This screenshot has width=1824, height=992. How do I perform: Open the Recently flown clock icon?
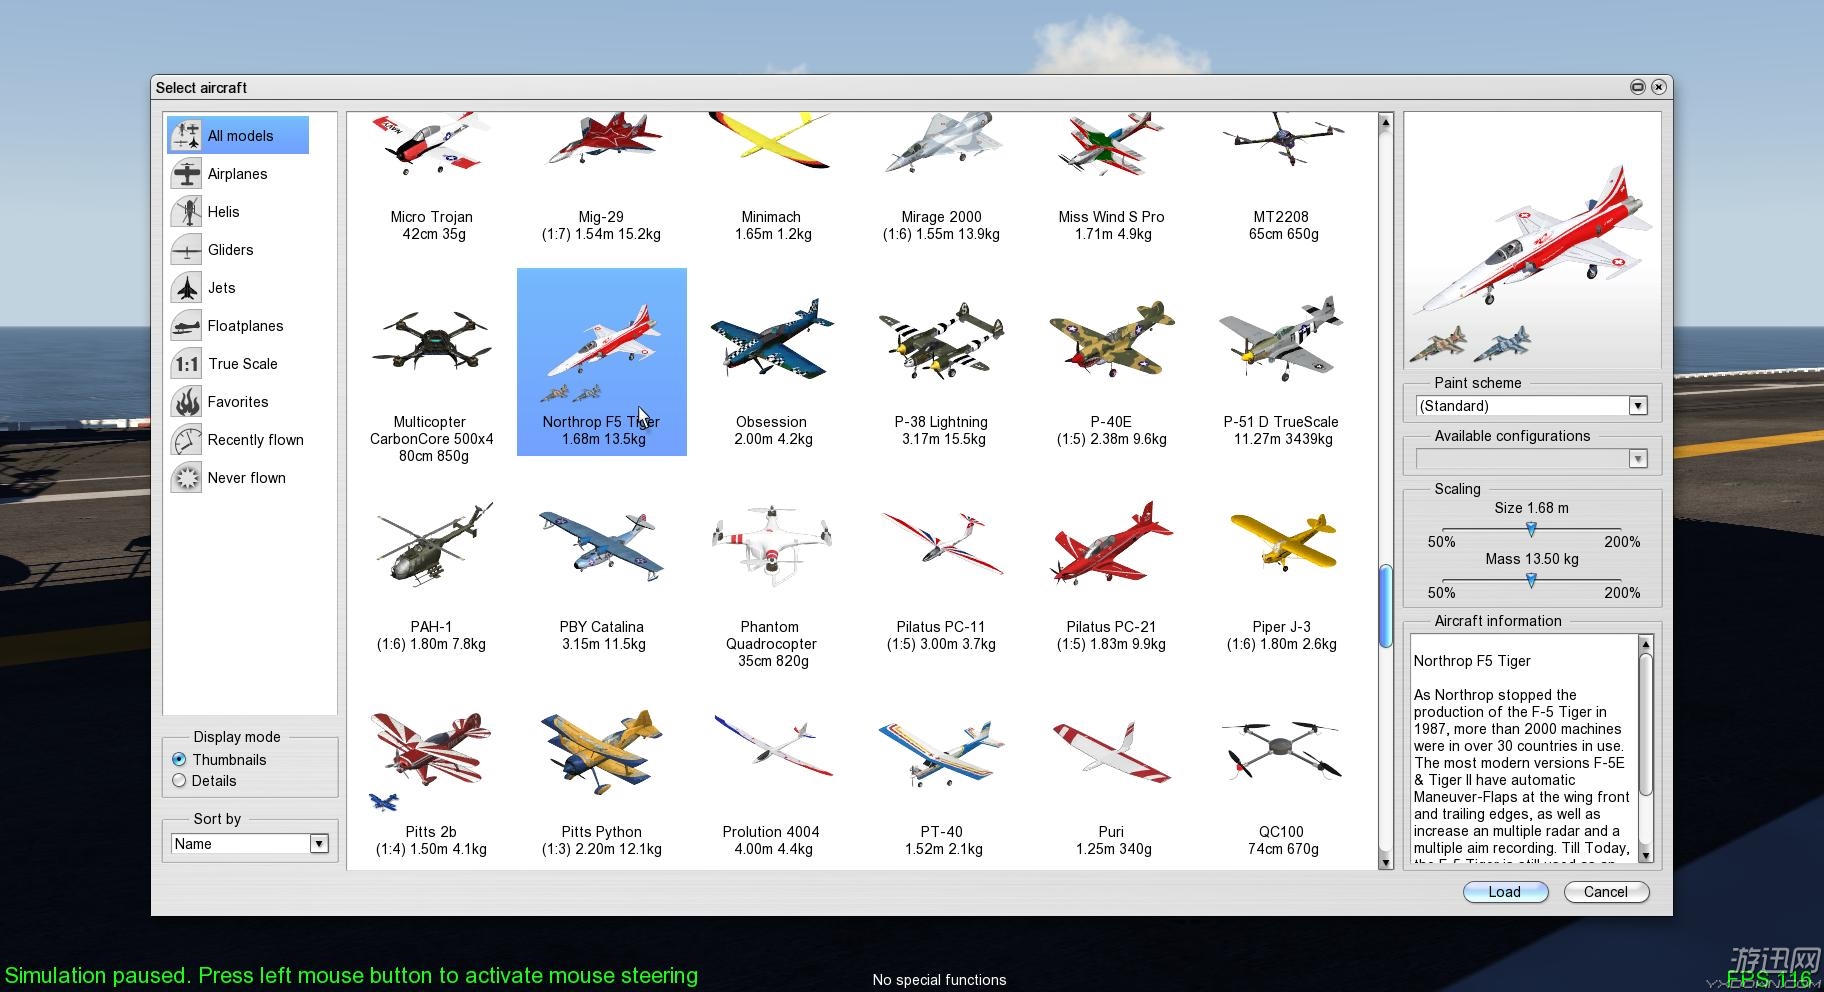186,439
